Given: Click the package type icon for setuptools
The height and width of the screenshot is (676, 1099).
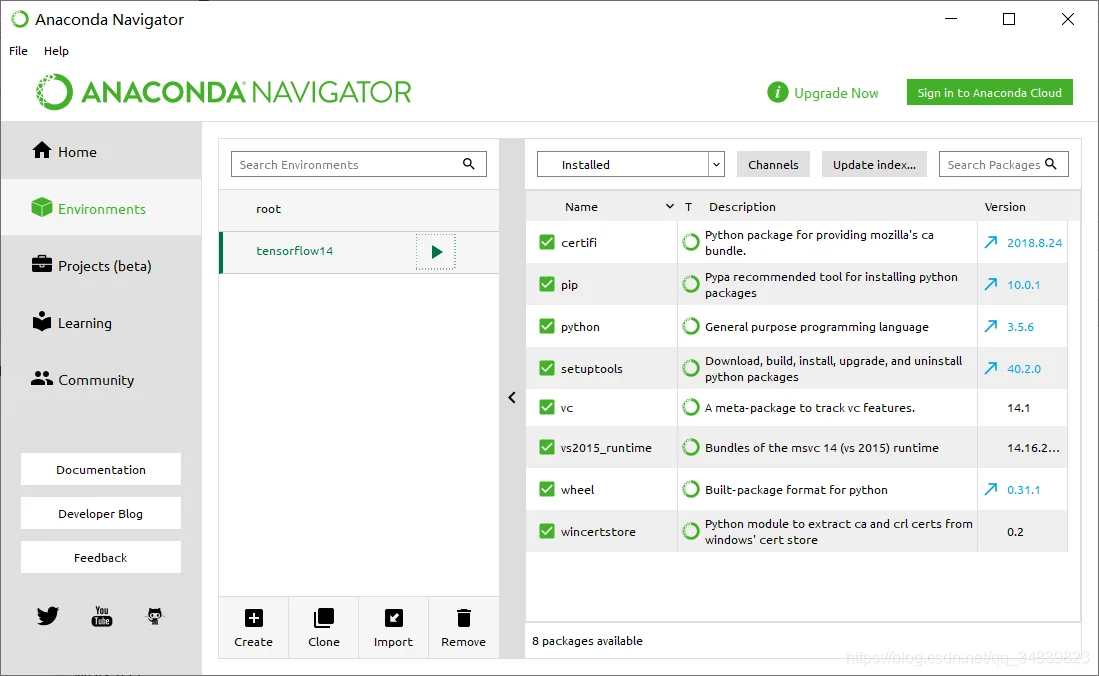Looking at the screenshot, I should (690, 369).
